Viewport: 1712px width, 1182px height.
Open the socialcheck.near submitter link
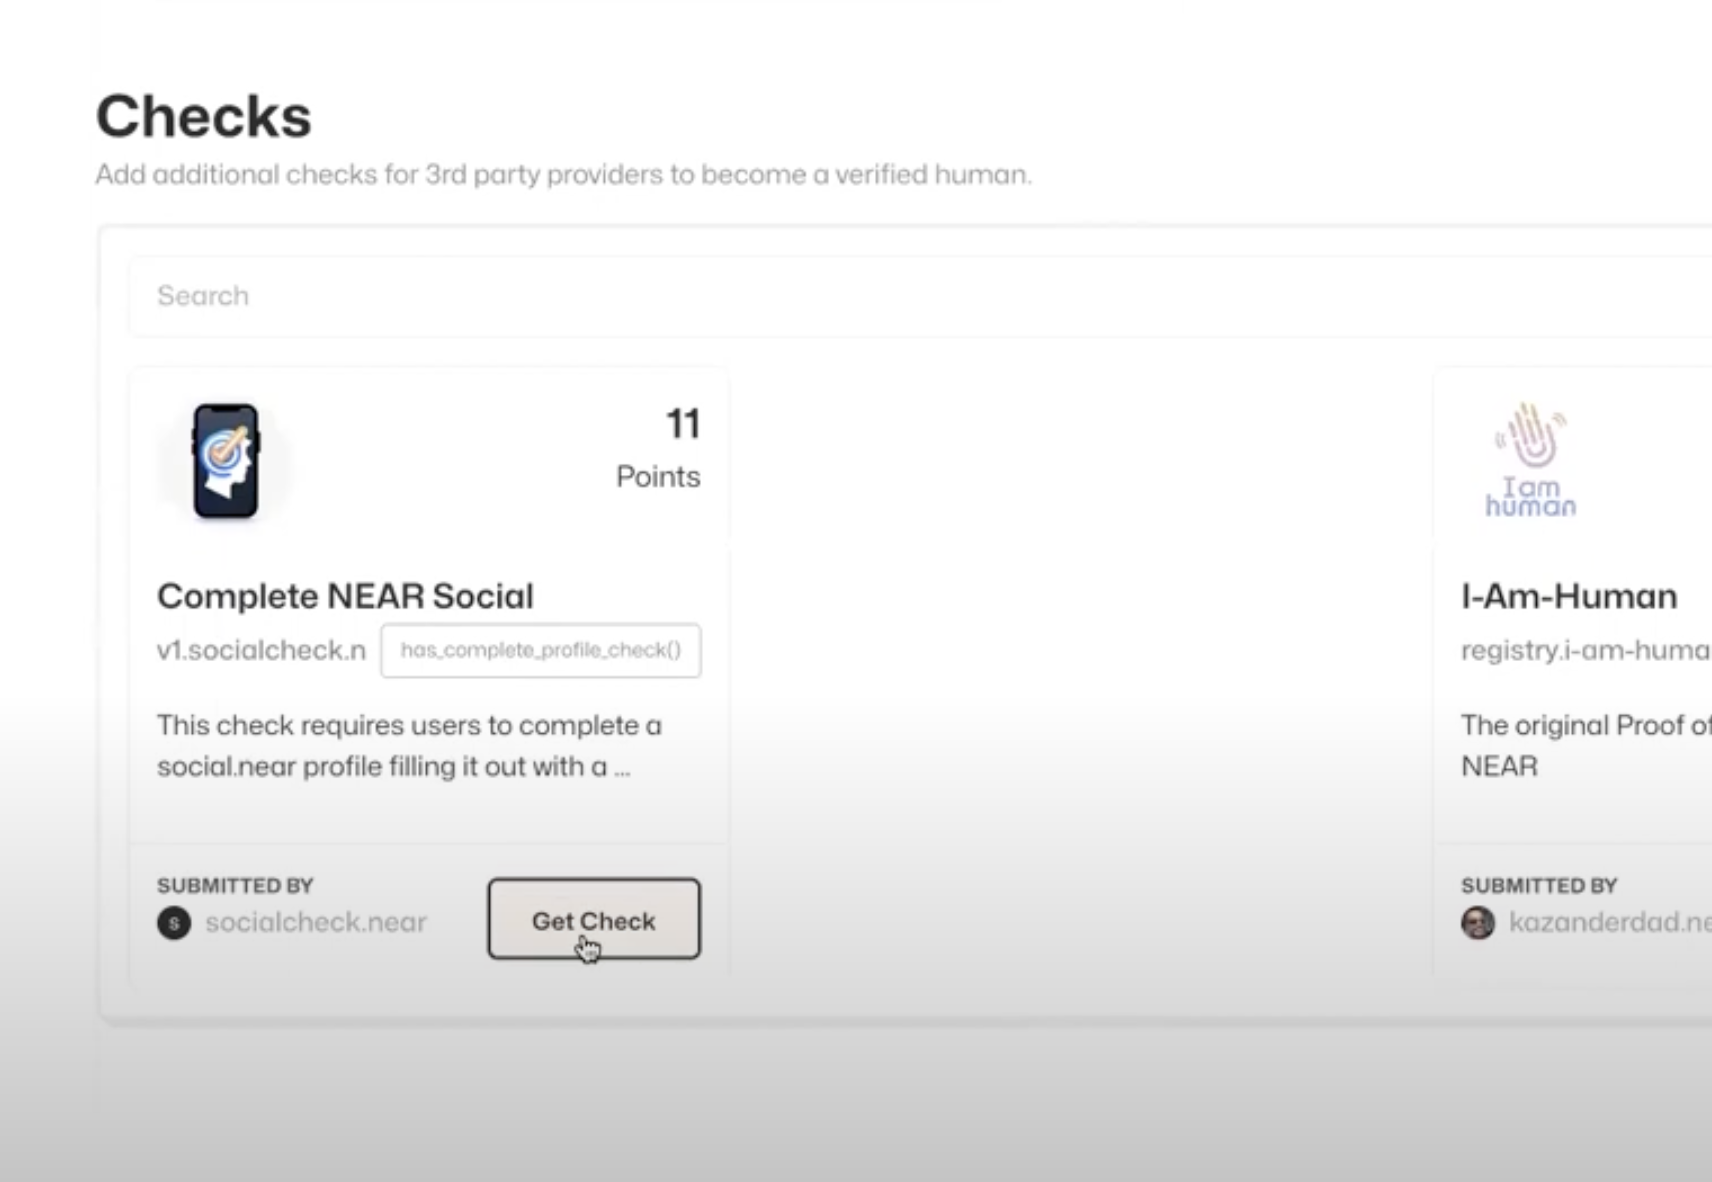coord(316,922)
